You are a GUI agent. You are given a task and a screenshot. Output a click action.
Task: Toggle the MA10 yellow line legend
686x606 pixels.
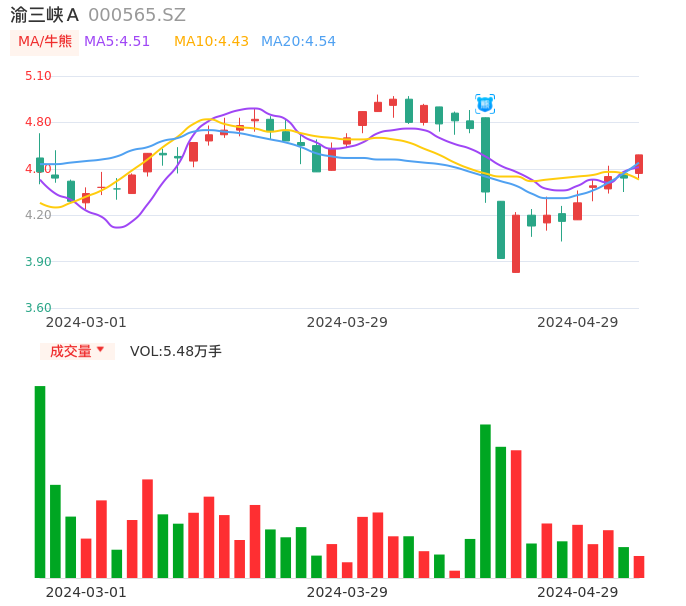coord(211,42)
